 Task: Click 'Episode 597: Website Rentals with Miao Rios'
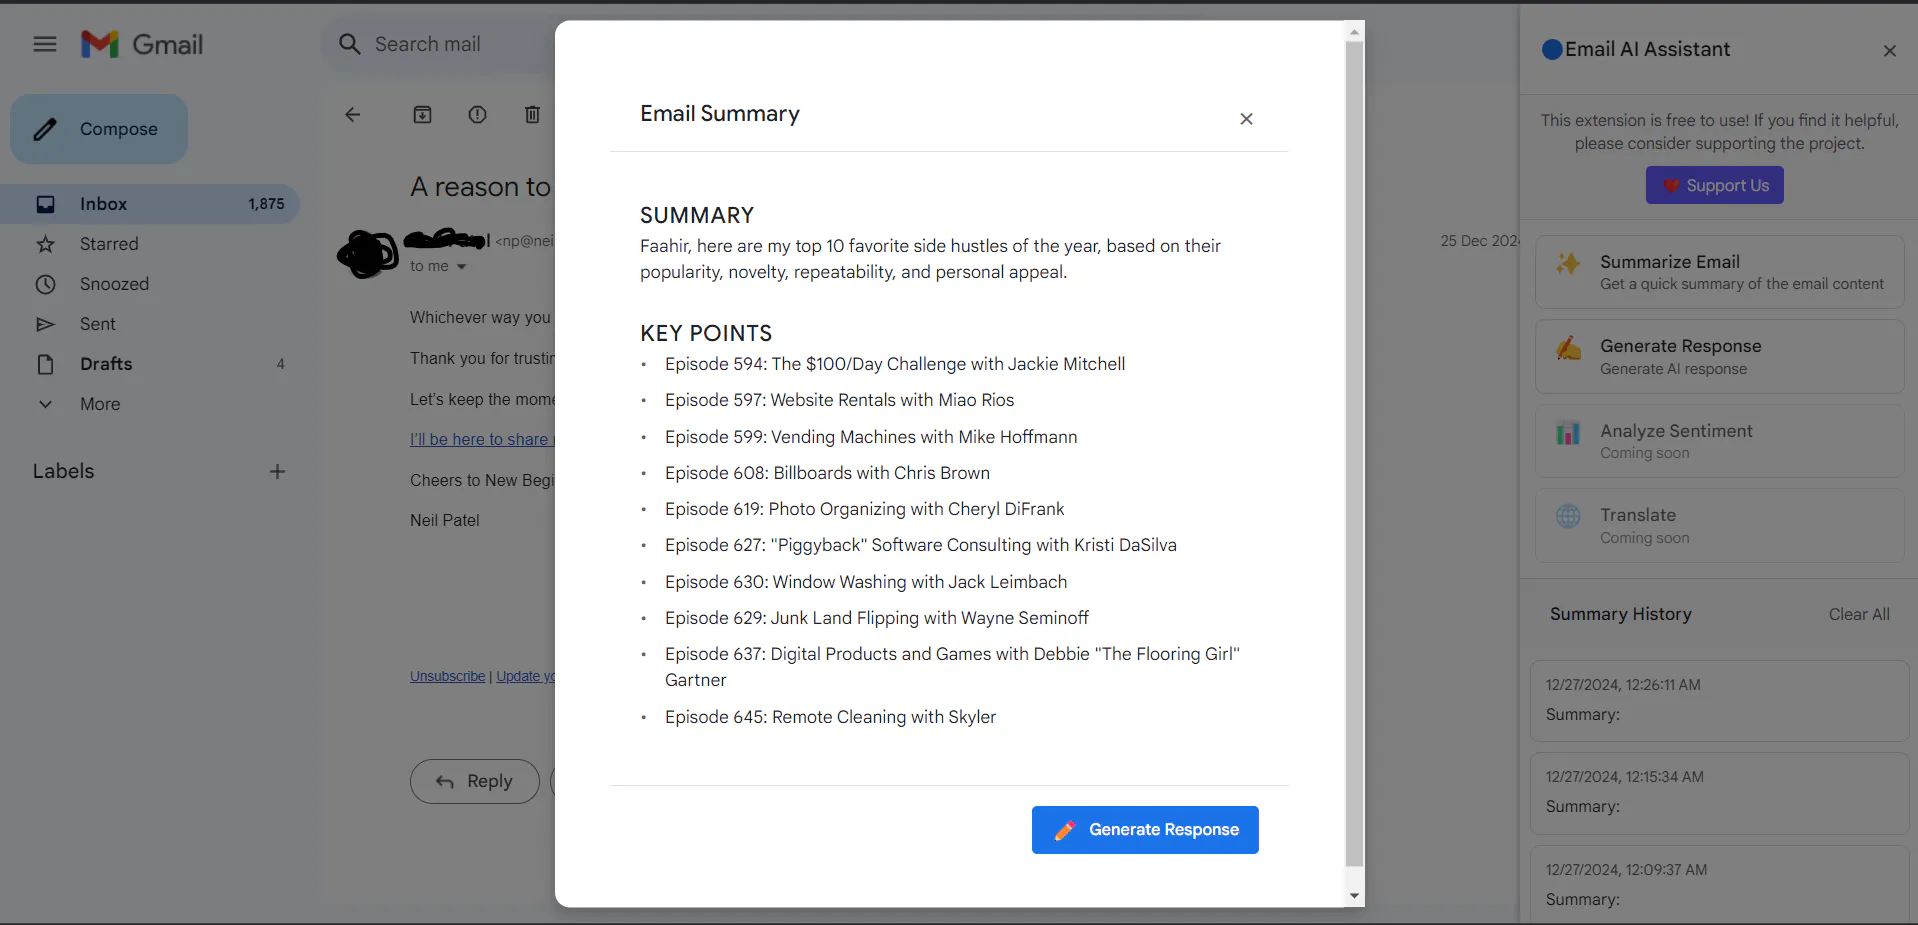coord(839,400)
